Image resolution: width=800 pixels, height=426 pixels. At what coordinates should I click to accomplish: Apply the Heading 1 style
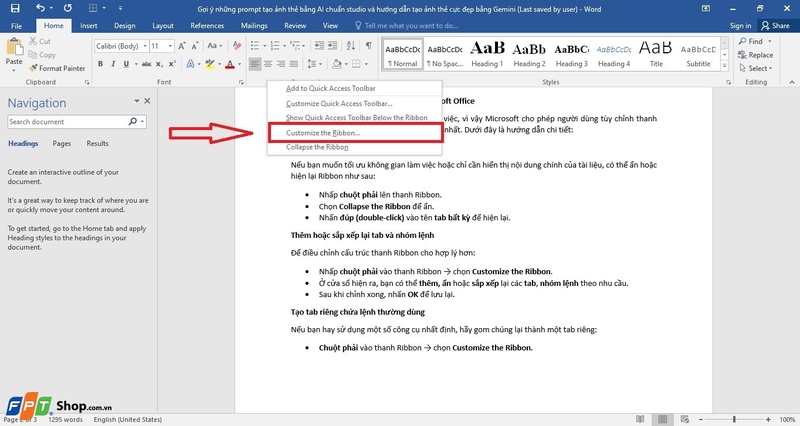click(x=487, y=54)
